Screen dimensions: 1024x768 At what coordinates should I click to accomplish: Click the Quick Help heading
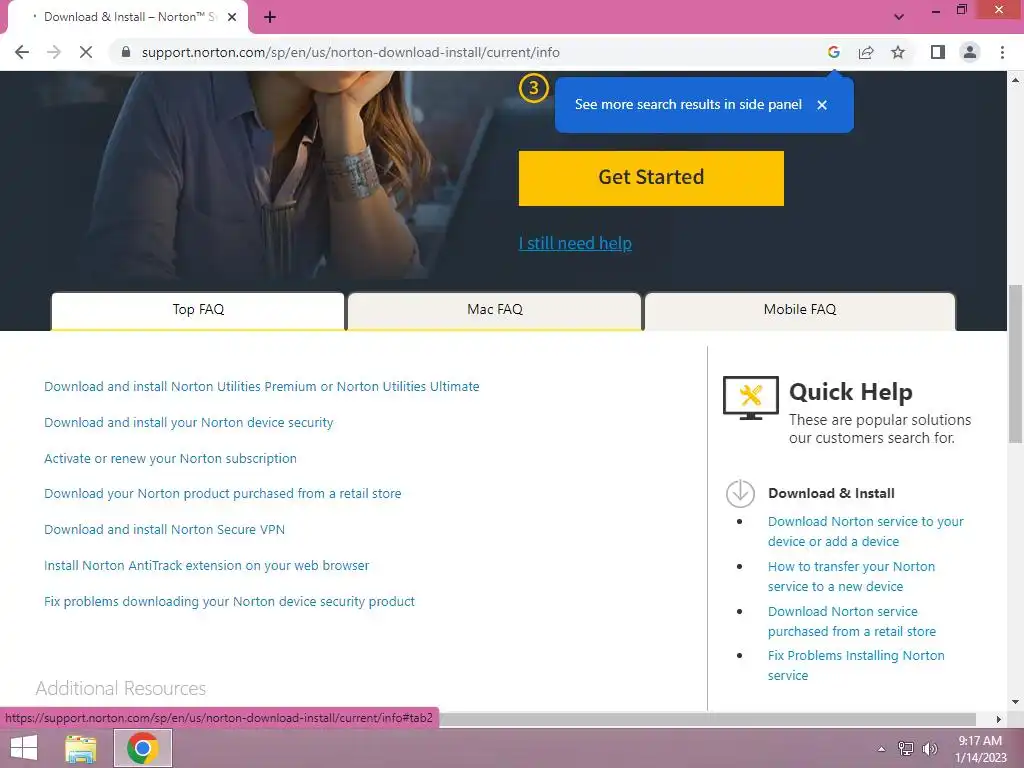(x=850, y=392)
